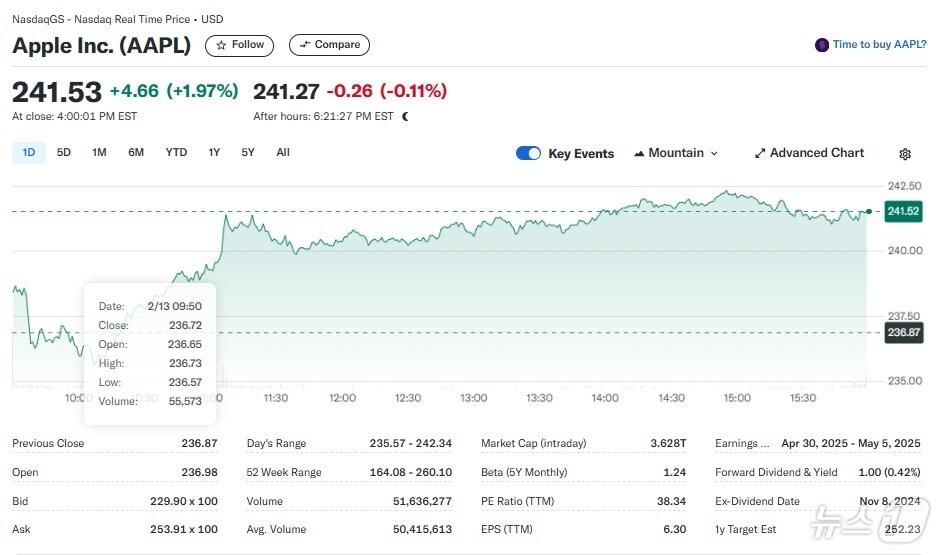Click the Mountain chart type icon
Viewport: 940px width, 555px height.
(x=638, y=154)
